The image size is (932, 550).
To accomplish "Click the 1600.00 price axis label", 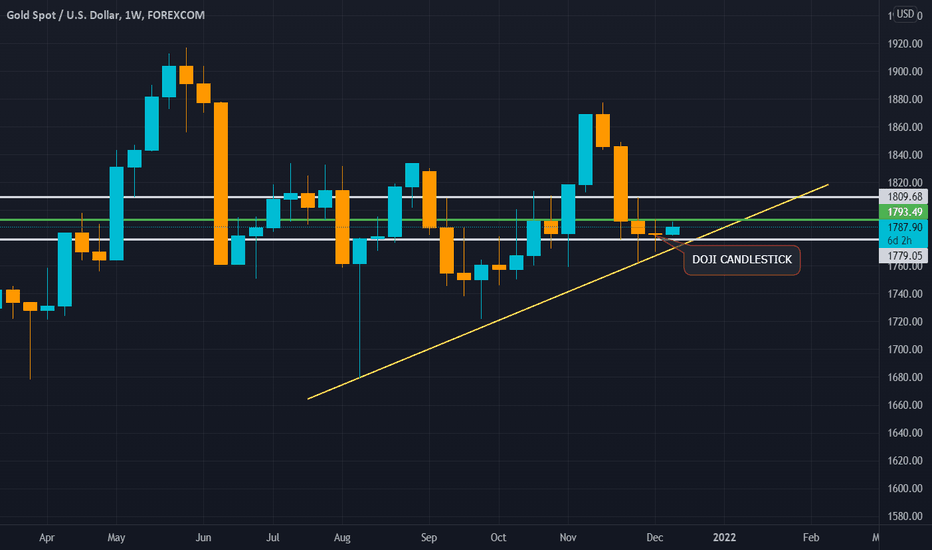I will click(x=905, y=489).
